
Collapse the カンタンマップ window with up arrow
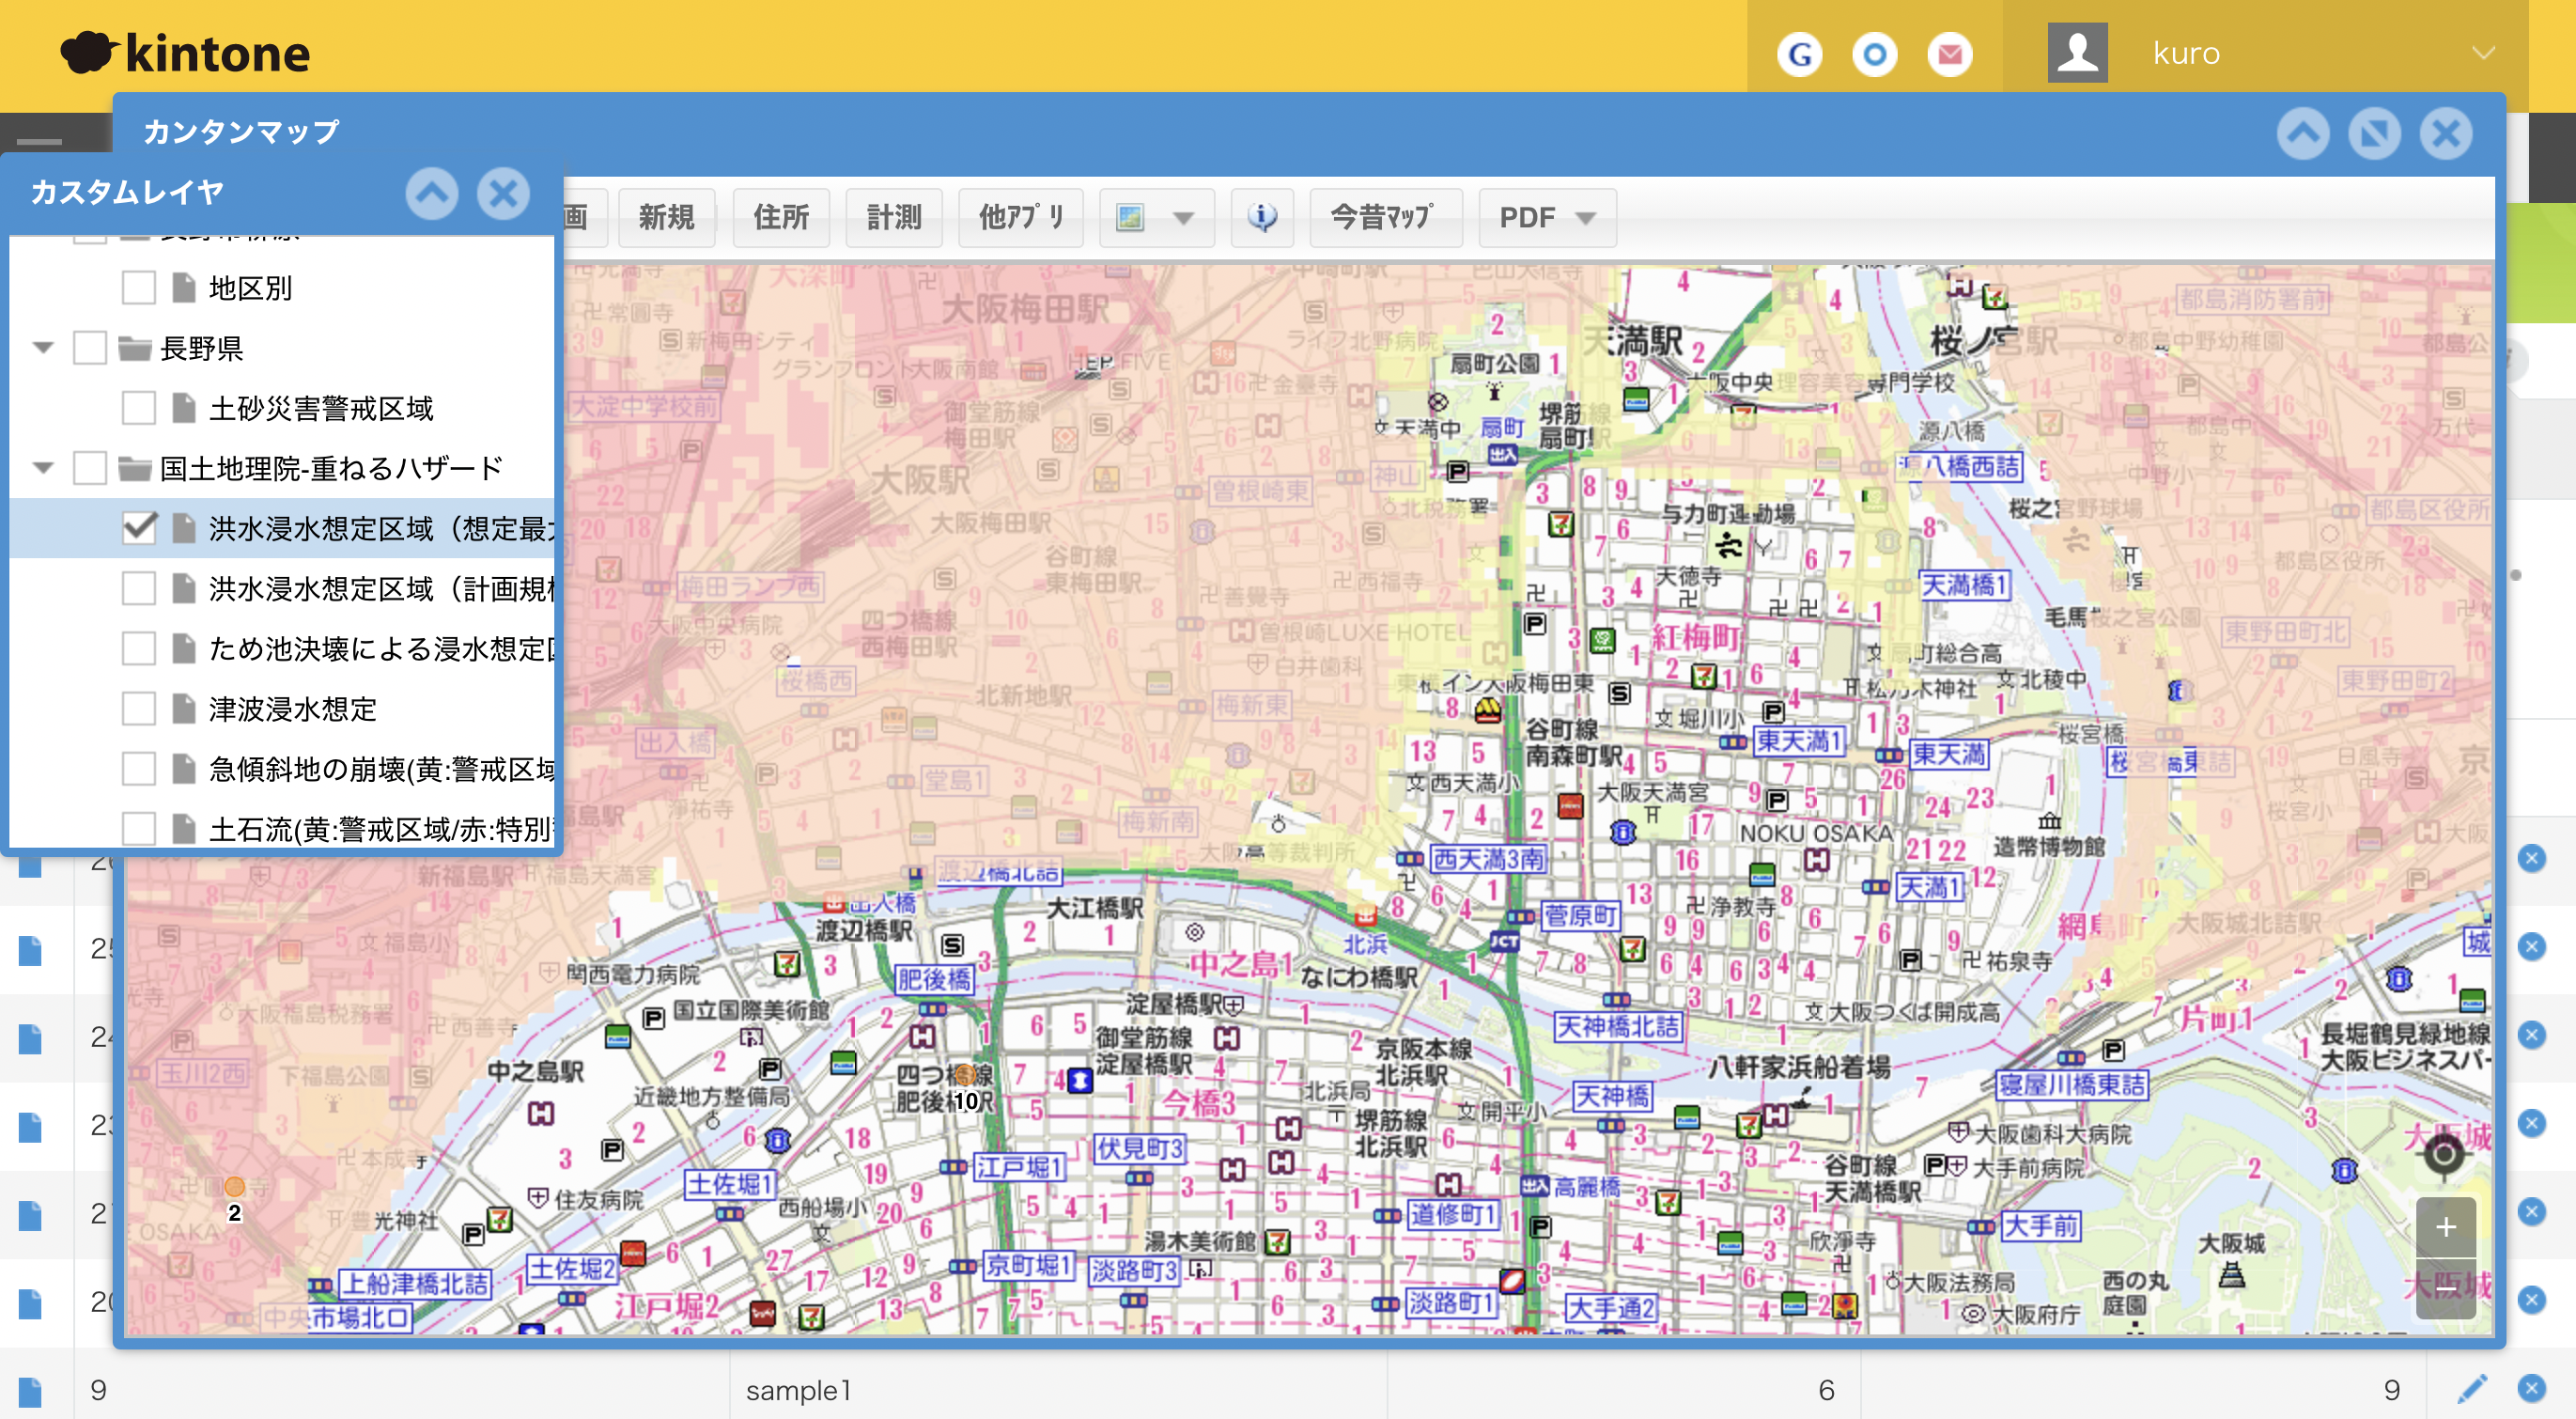coord(2303,134)
